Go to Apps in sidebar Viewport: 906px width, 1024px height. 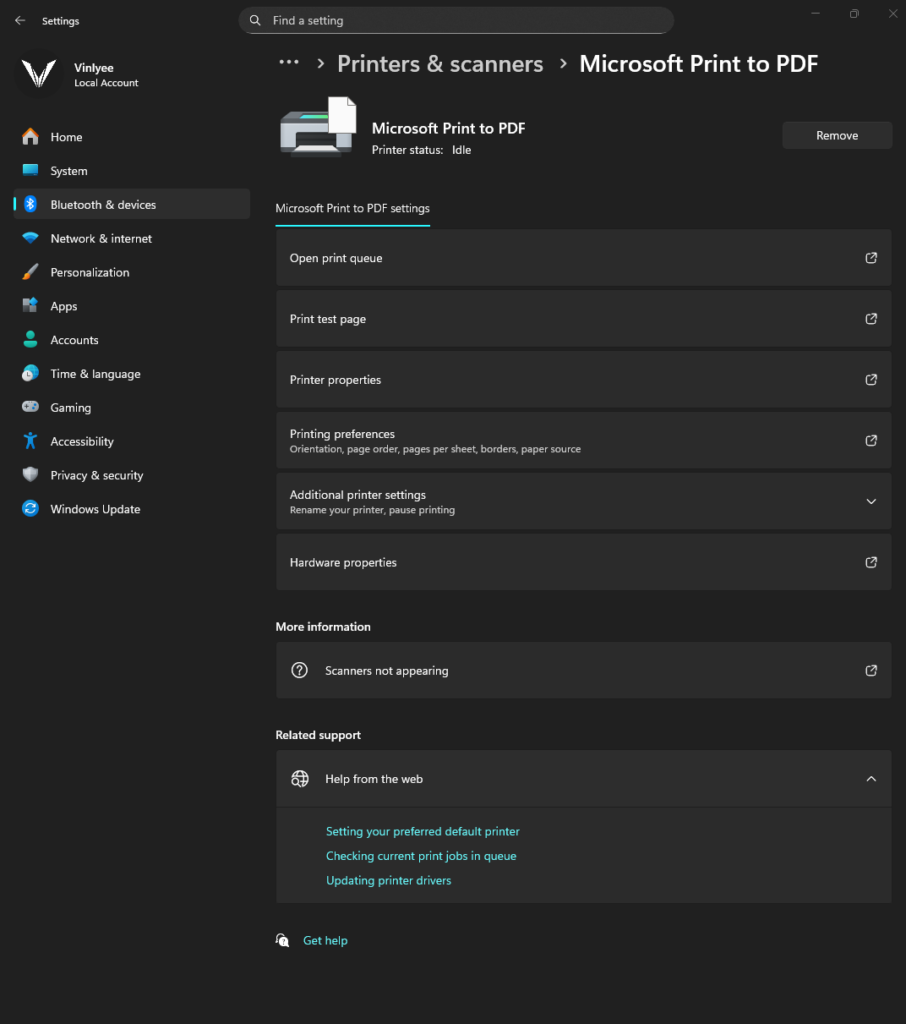tap(64, 306)
